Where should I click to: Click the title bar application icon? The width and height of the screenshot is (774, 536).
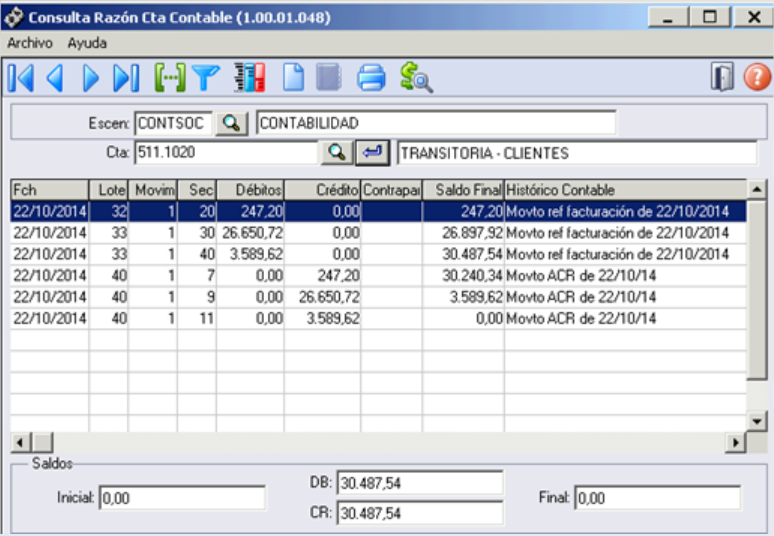coord(13,17)
